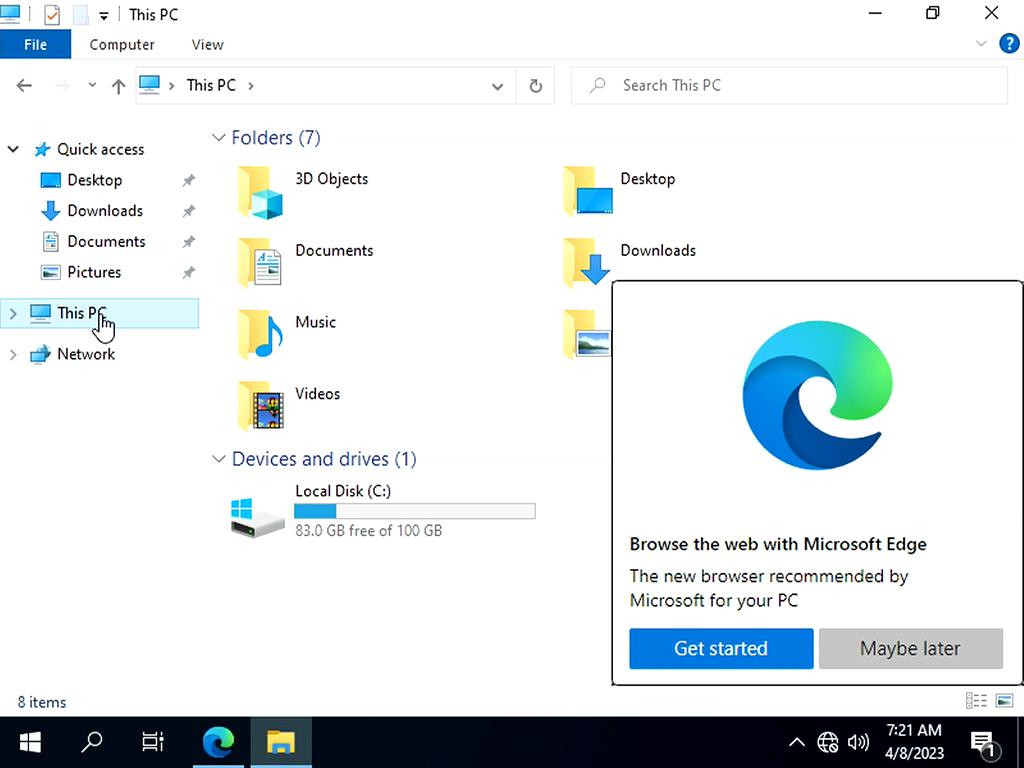
Task: Select Desktop under Quick access
Action: tap(95, 180)
